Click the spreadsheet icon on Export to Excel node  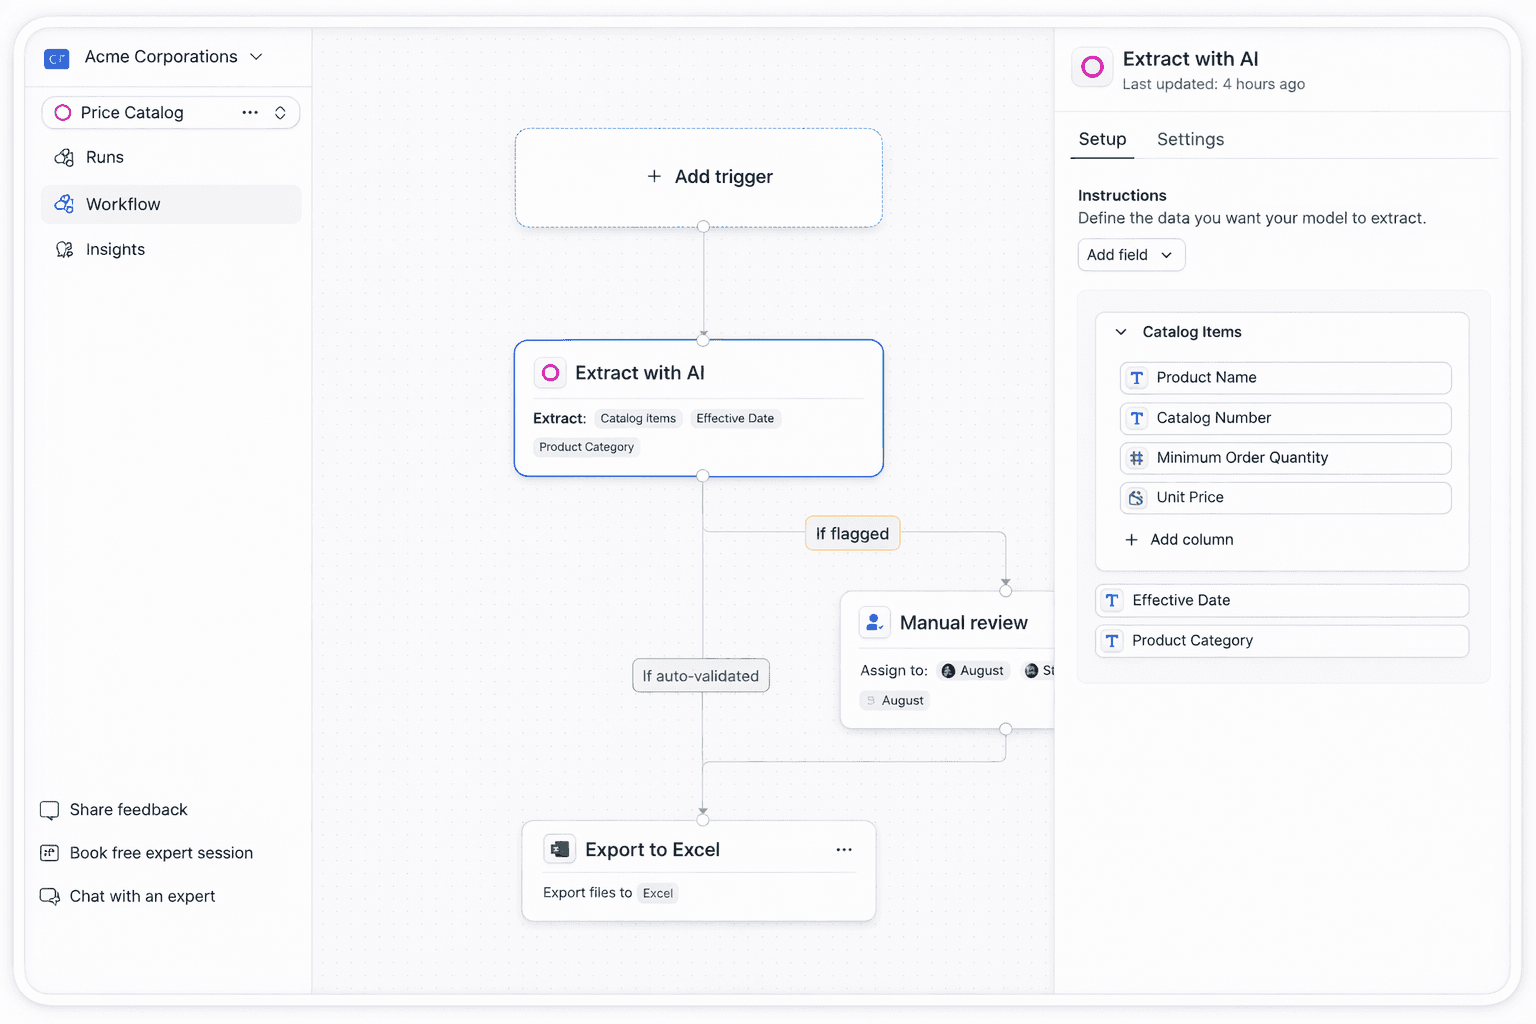559,848
